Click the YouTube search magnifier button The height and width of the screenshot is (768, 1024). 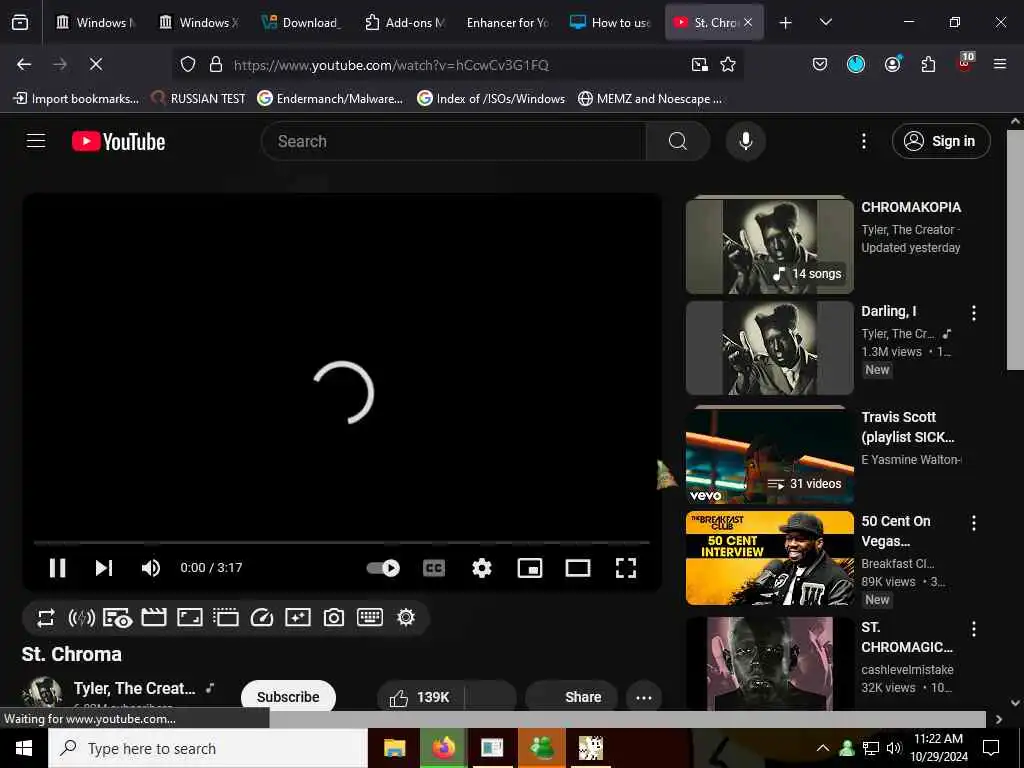pyautogui.click(x=678, y=141)
